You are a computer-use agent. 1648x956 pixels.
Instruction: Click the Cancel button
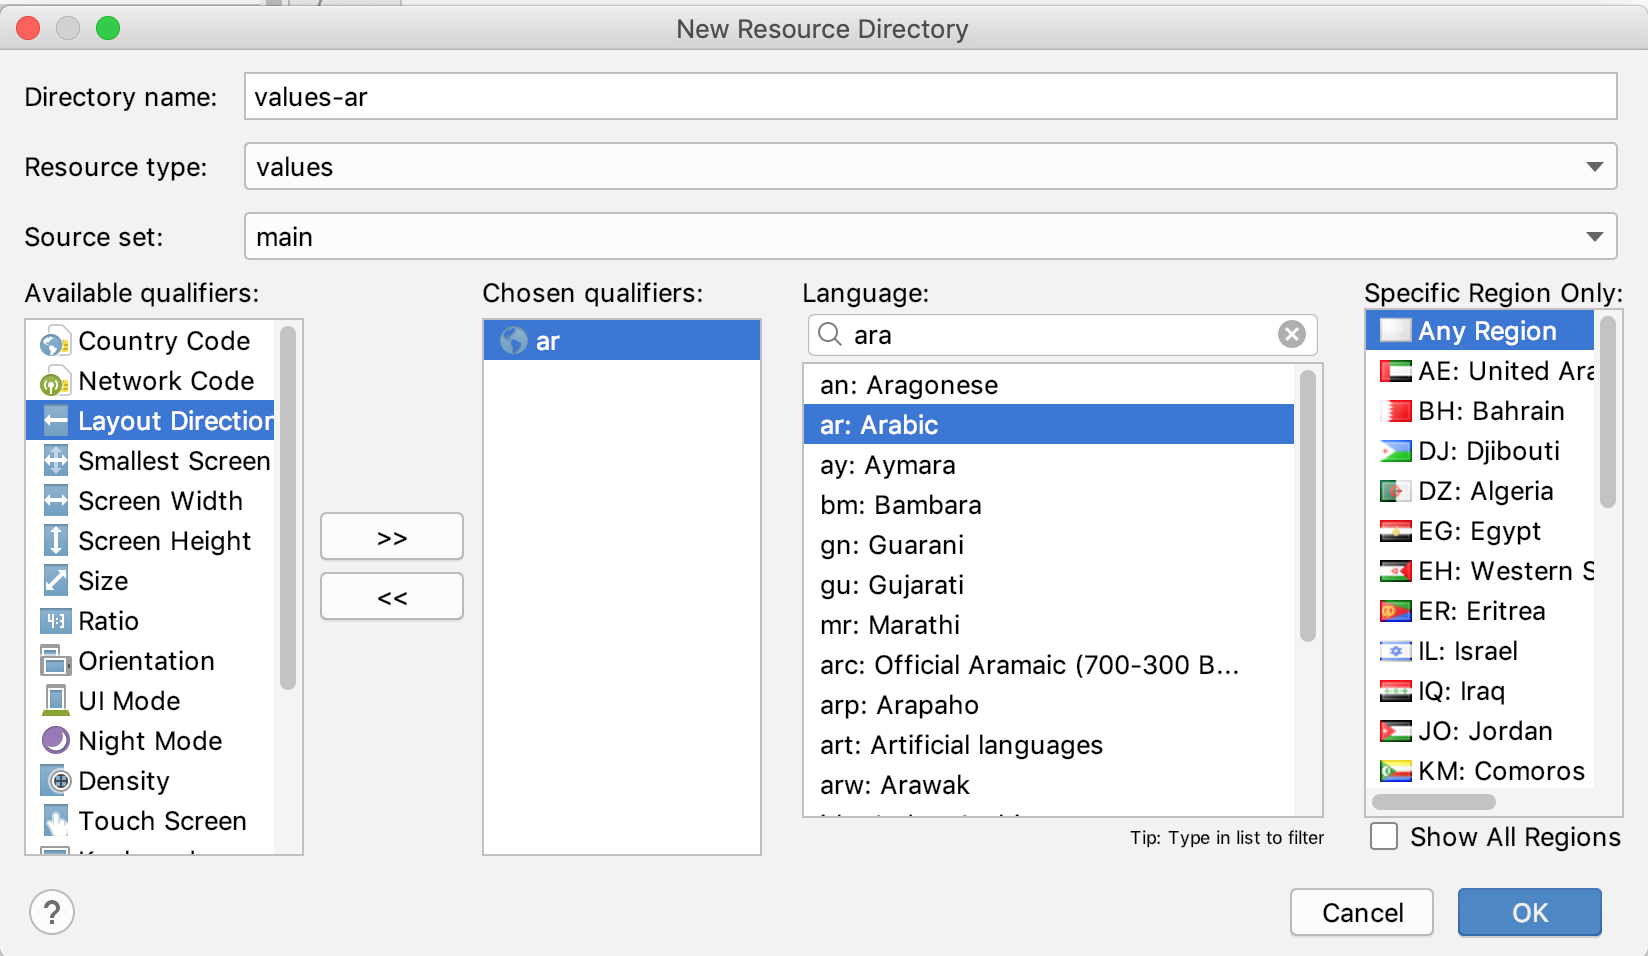point(1362,912)
